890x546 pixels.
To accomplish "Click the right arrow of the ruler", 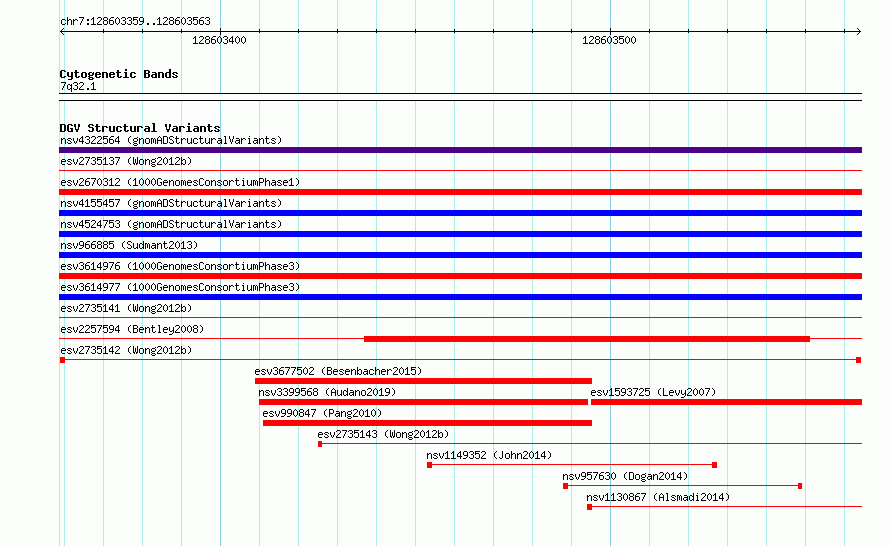I will pyautogui.click(x=858, y=31).
